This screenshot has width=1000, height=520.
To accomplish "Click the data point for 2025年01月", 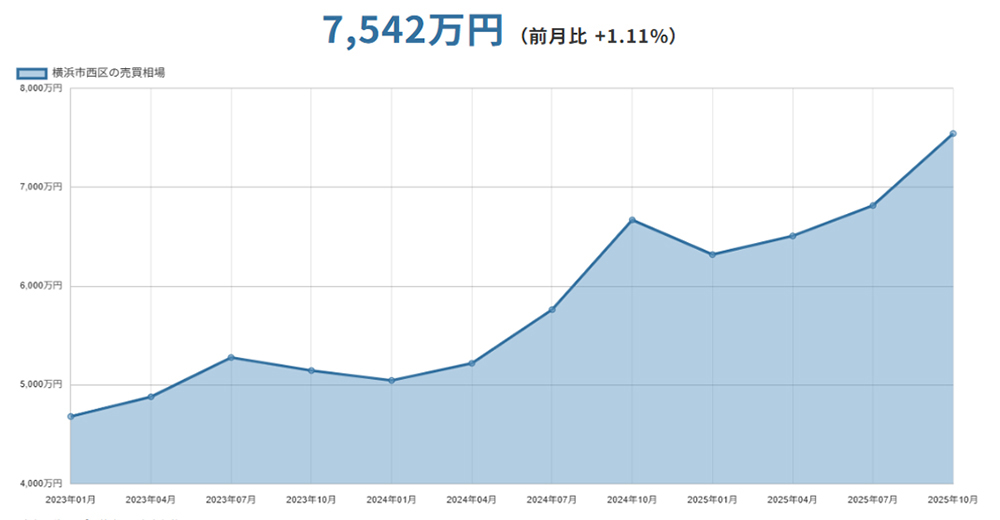I will pyautogui.click(x=712, y=255).
